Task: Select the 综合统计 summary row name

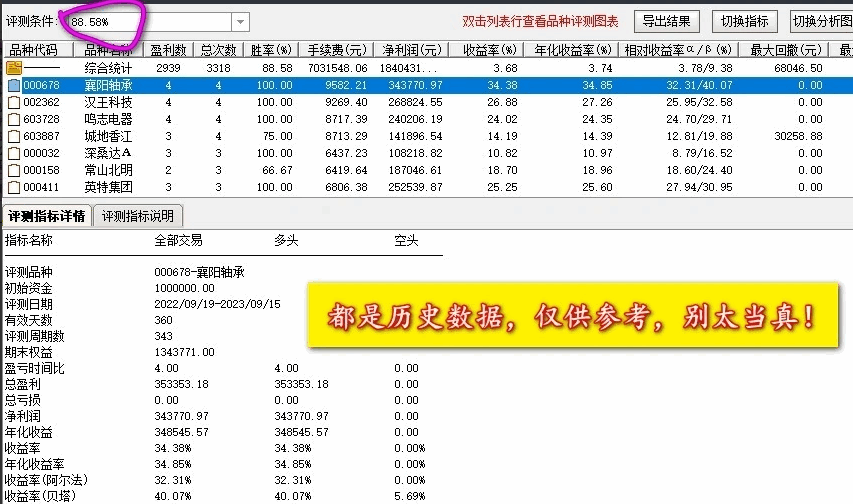Action: click(x=108, y=68)
